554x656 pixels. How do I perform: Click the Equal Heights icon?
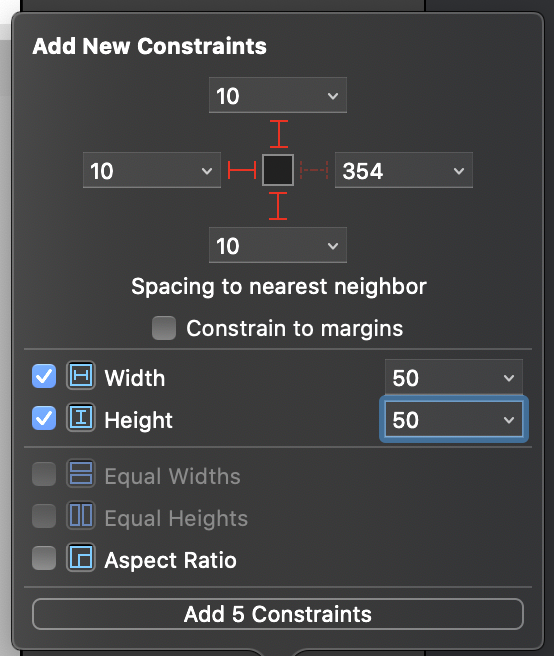(x=81, y=515)
